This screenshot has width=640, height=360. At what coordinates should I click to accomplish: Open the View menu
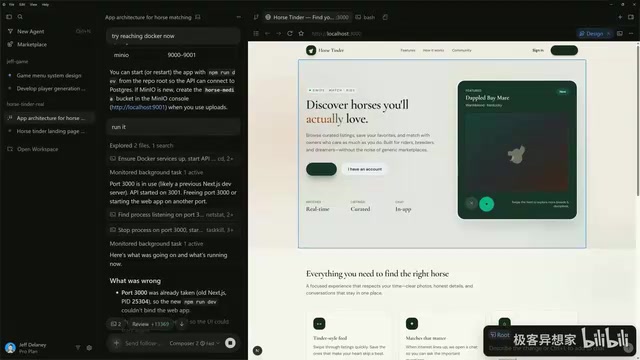coord(33,4)
